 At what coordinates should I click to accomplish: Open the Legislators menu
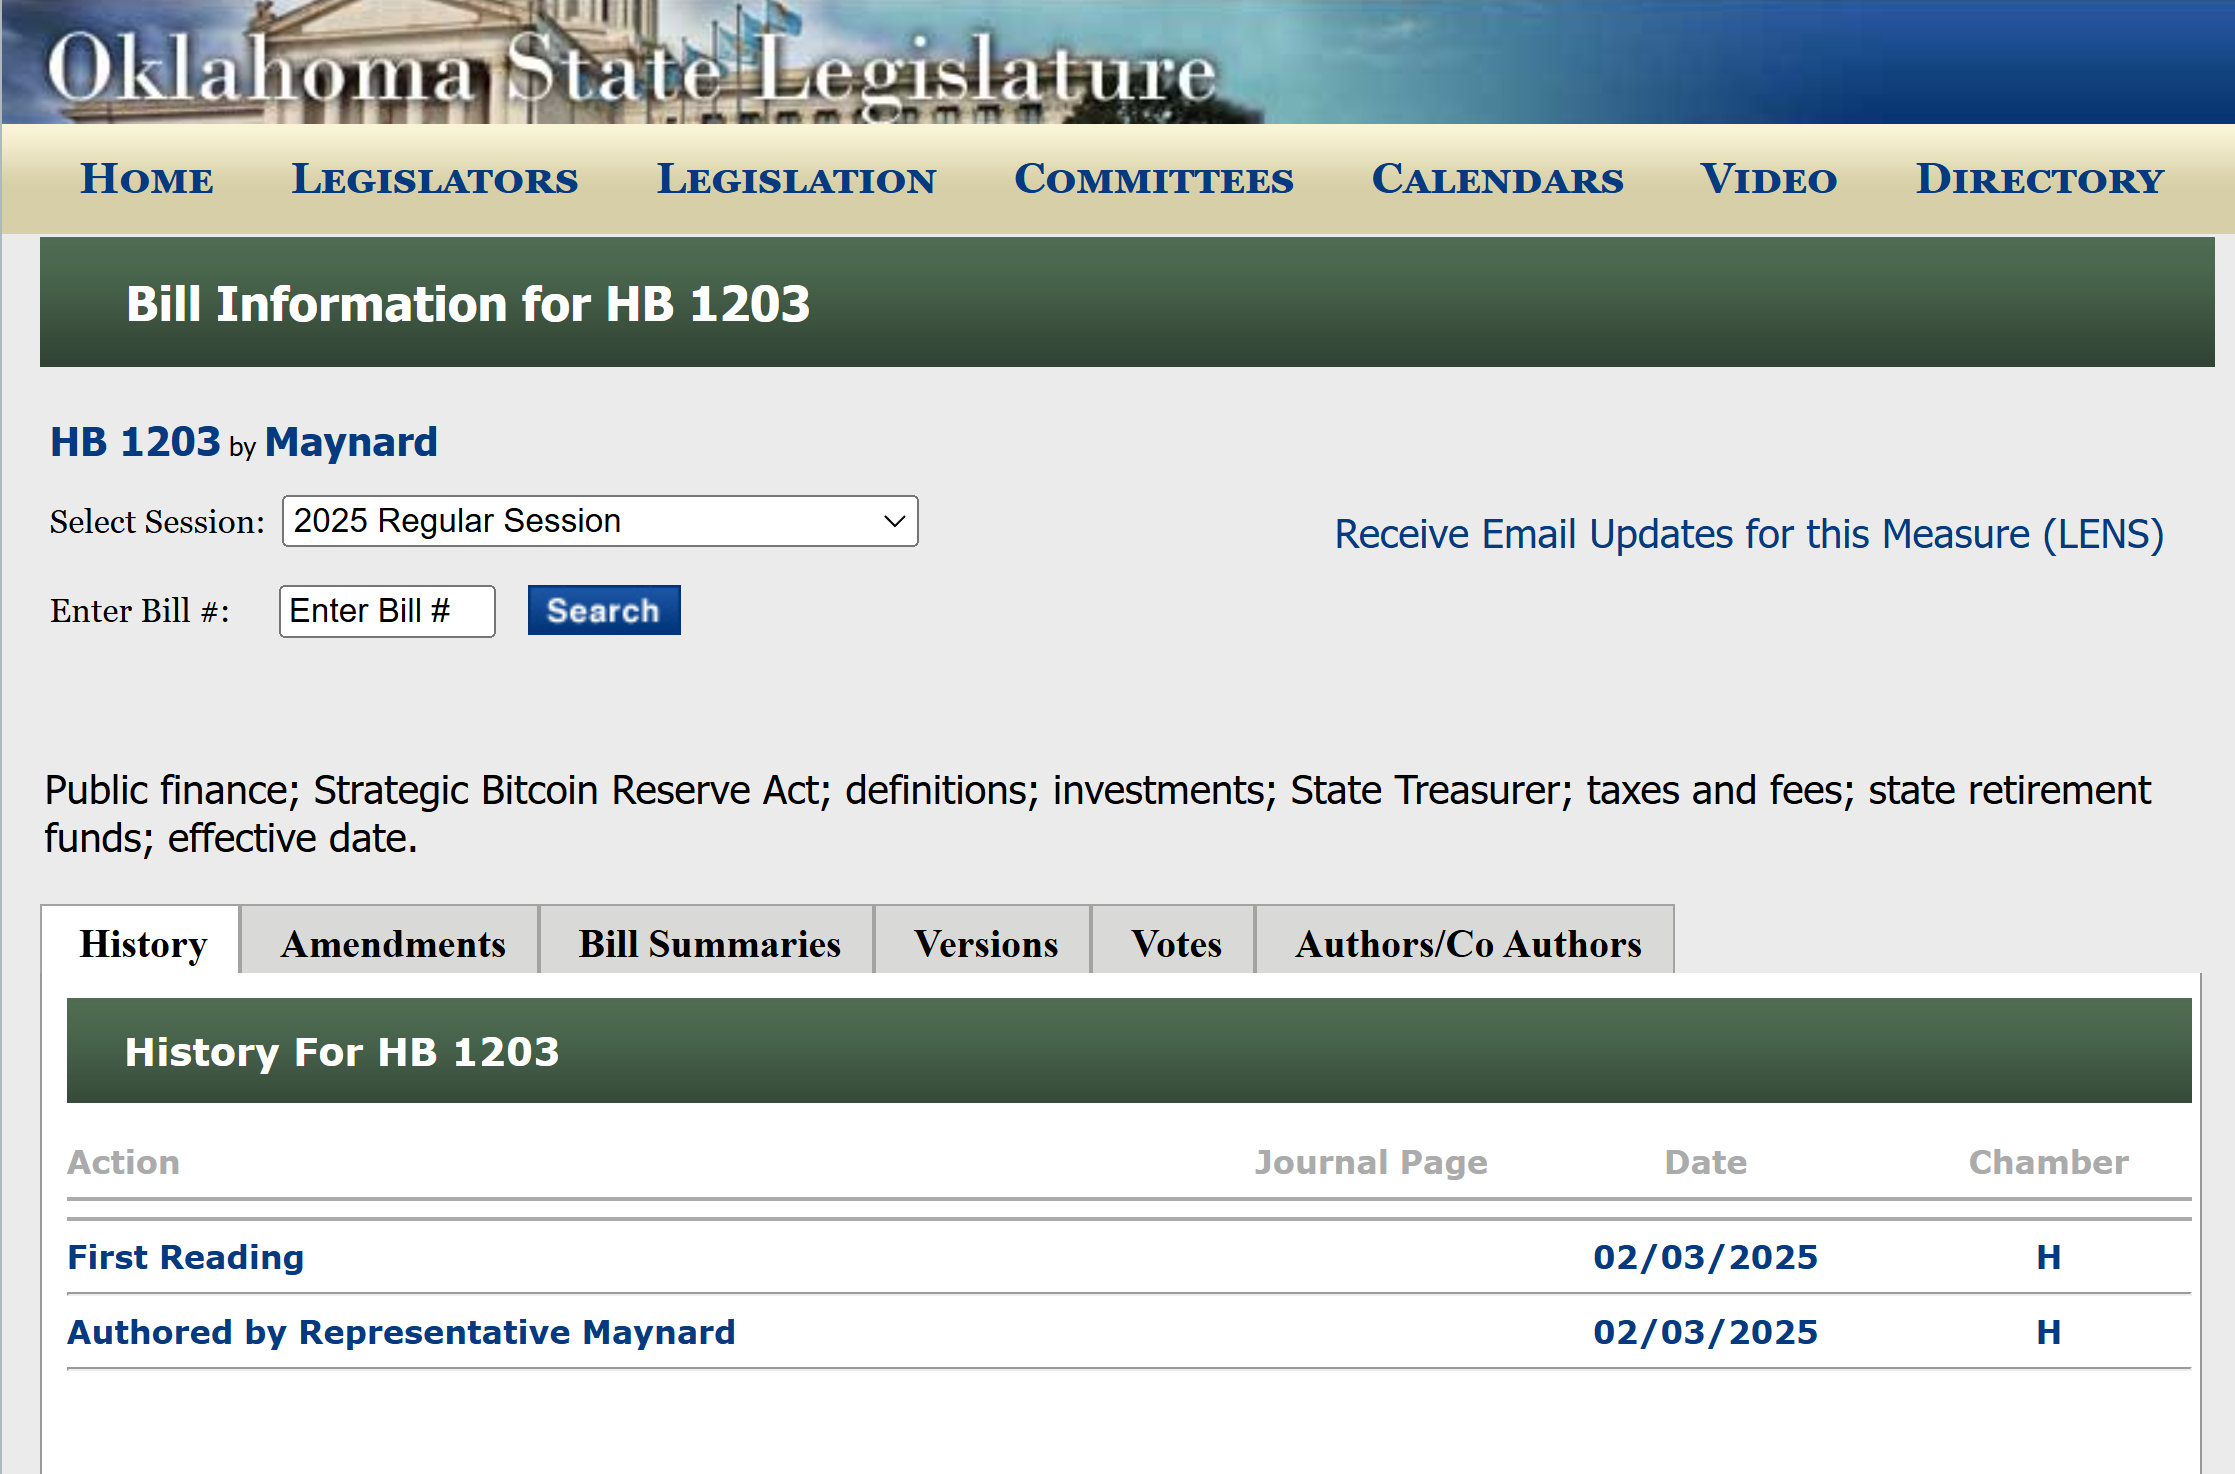[x=435, y=180]
